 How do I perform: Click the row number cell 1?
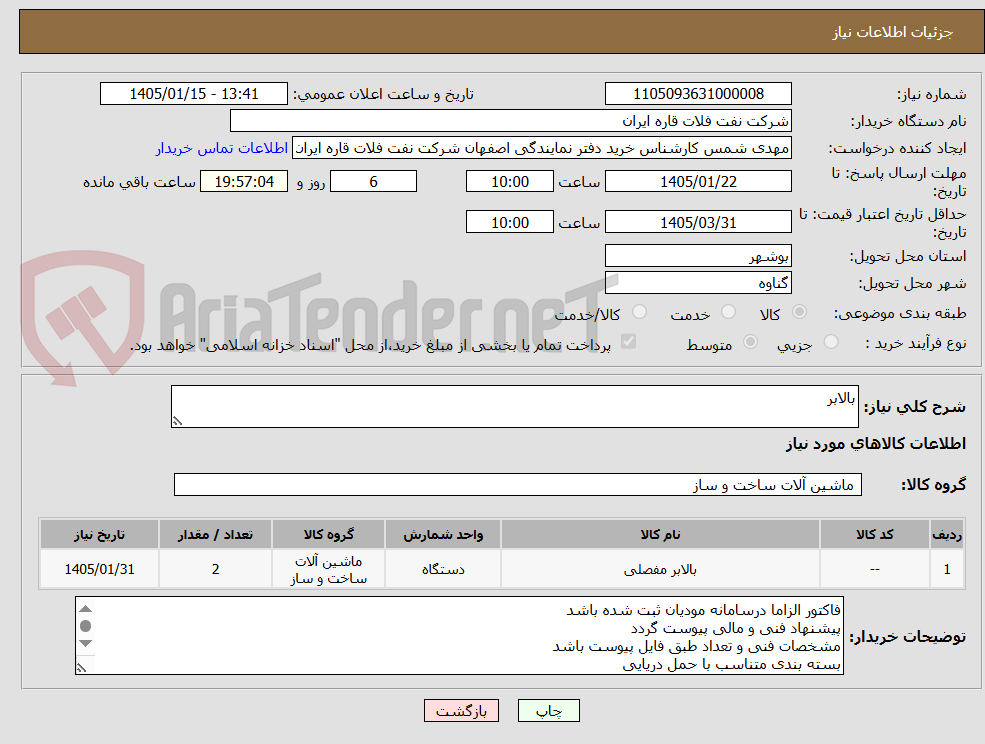click(x=947, y=569)
